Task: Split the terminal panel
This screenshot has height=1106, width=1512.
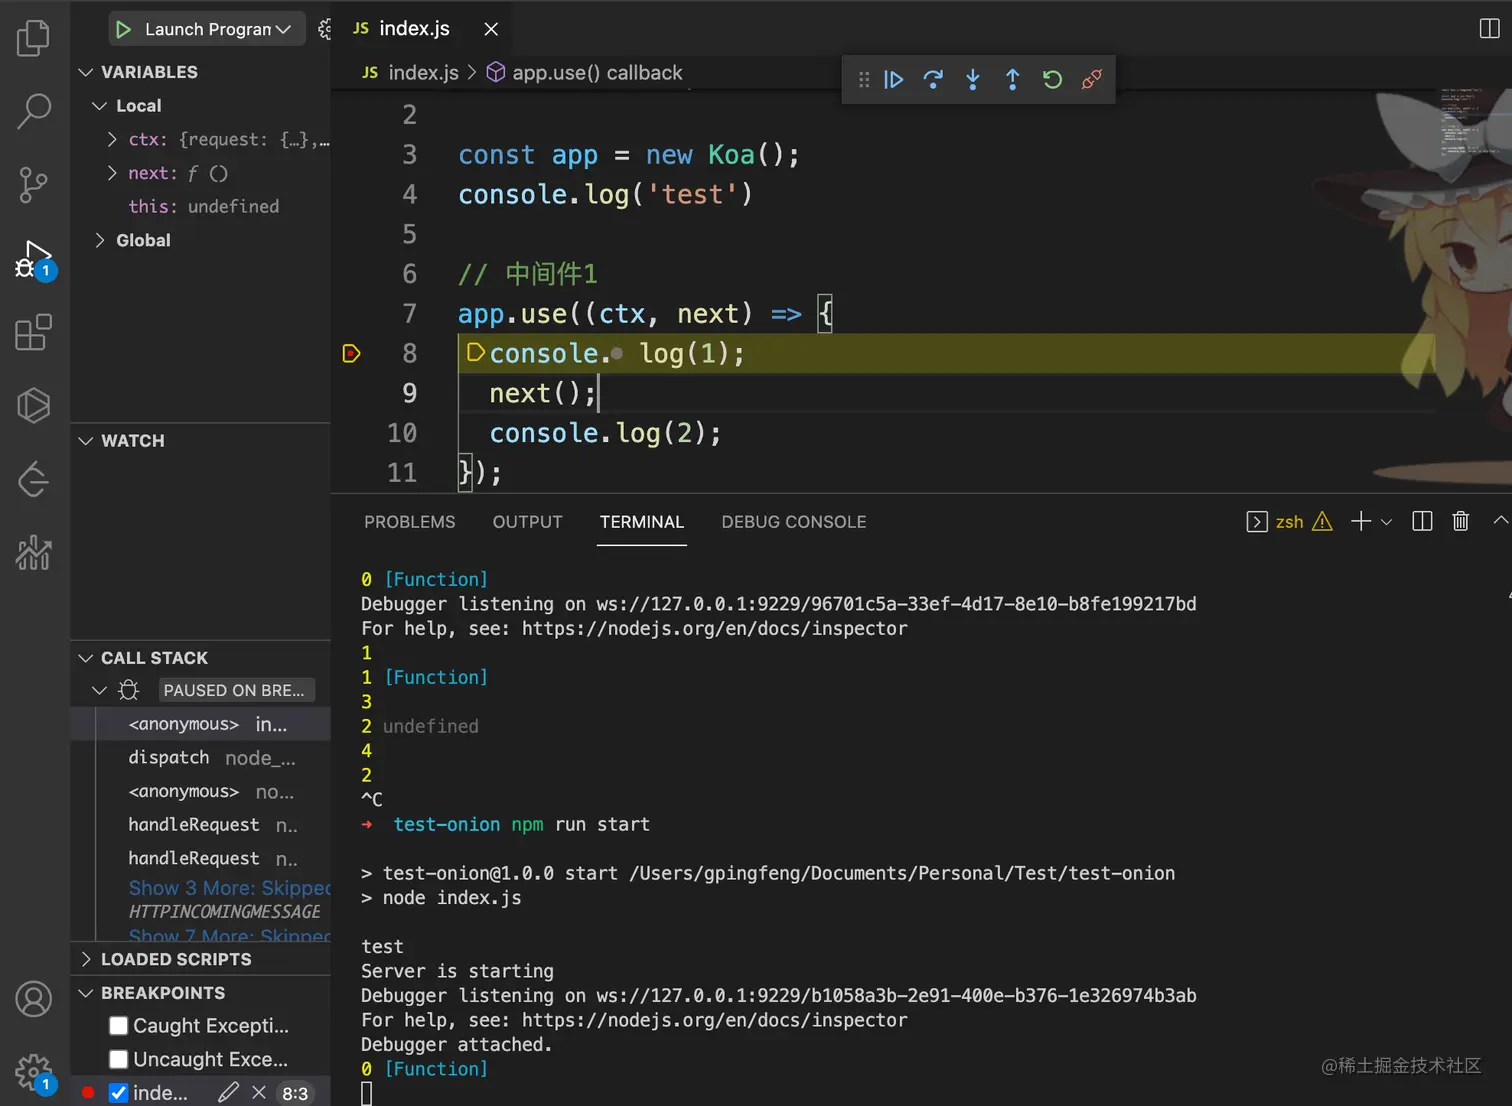Action: click(1421, 521)
